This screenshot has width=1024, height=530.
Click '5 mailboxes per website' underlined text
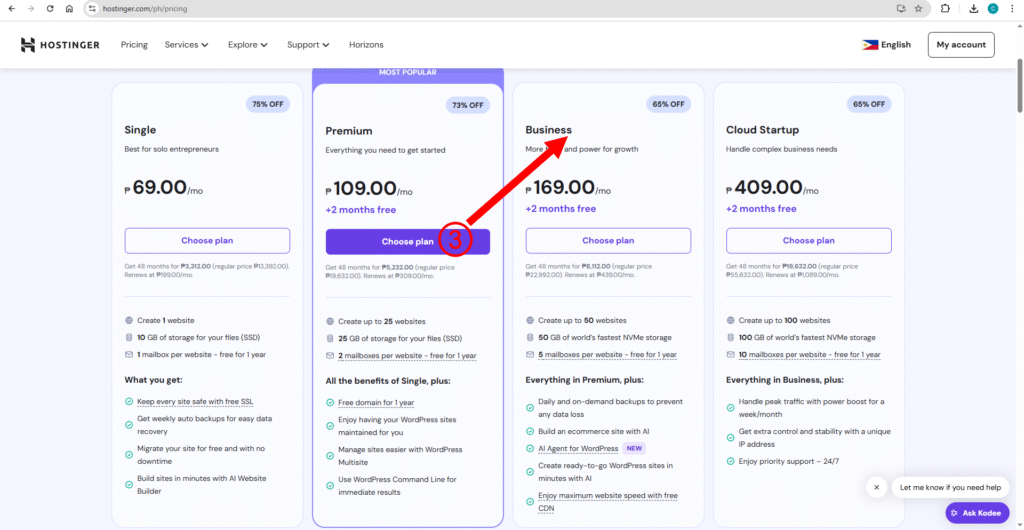tap(607, 354)
